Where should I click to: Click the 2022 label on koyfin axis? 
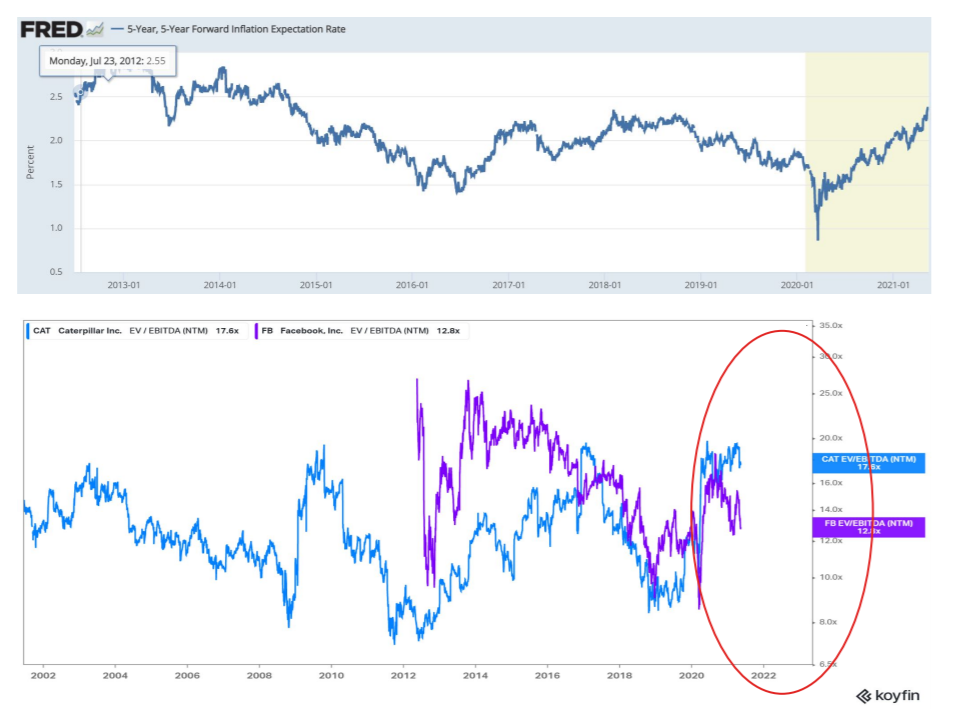(x=764, y=676)
